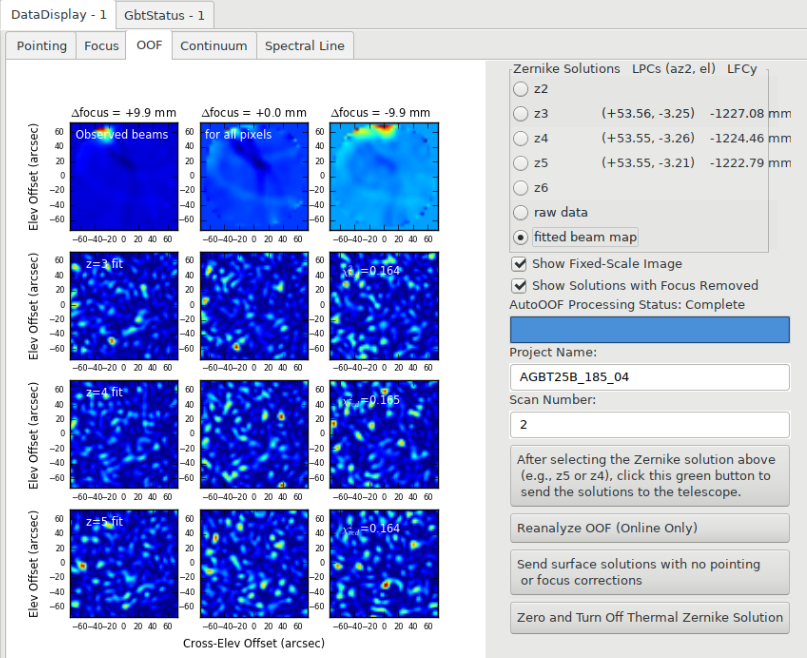Send surface solutions with no pointing corrections

650,572
